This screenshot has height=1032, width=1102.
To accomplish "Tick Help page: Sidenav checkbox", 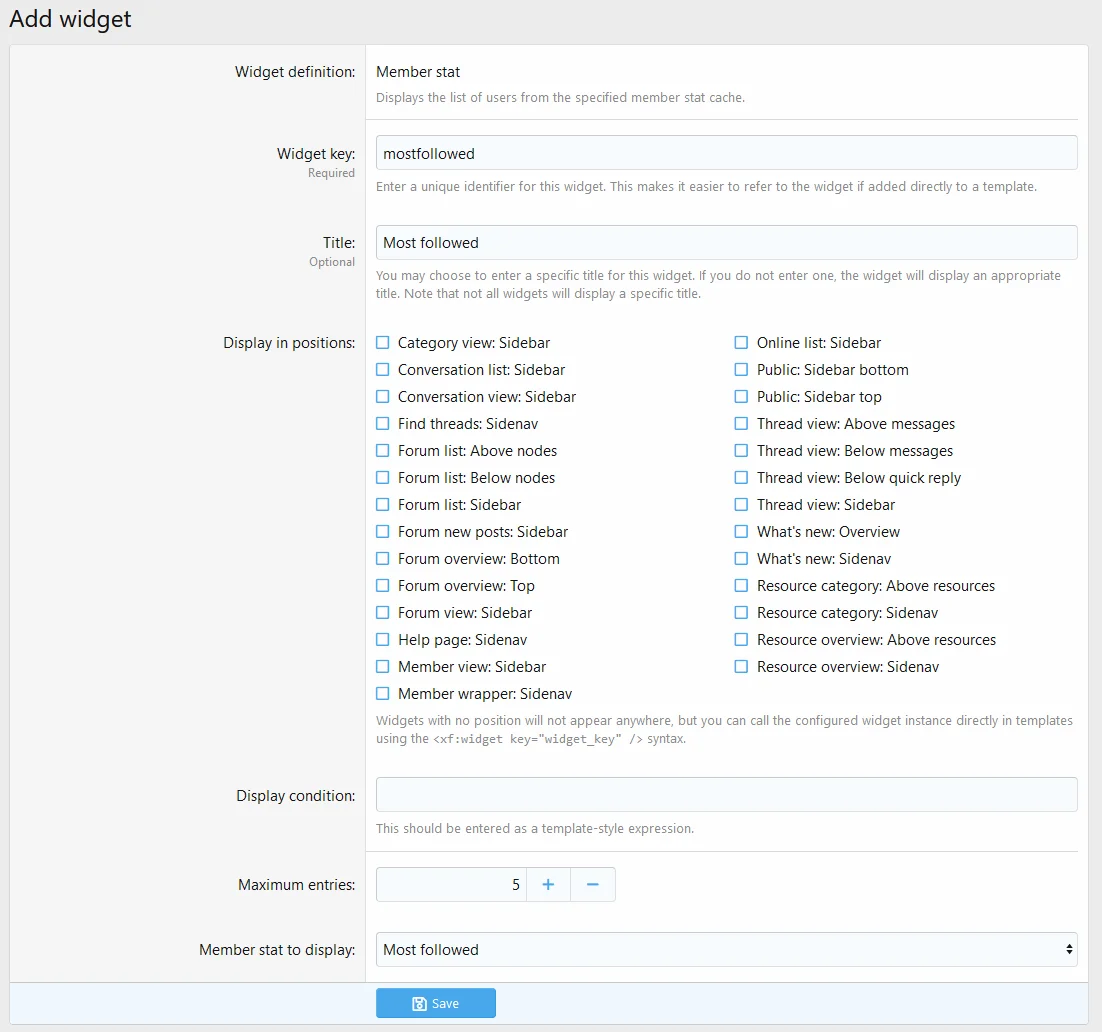I will (383, 640).
